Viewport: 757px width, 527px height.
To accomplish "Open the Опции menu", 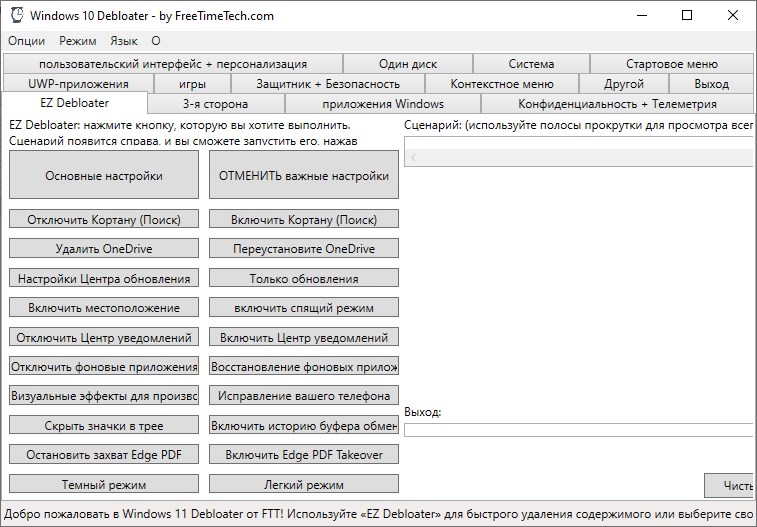I will [27, 41].
